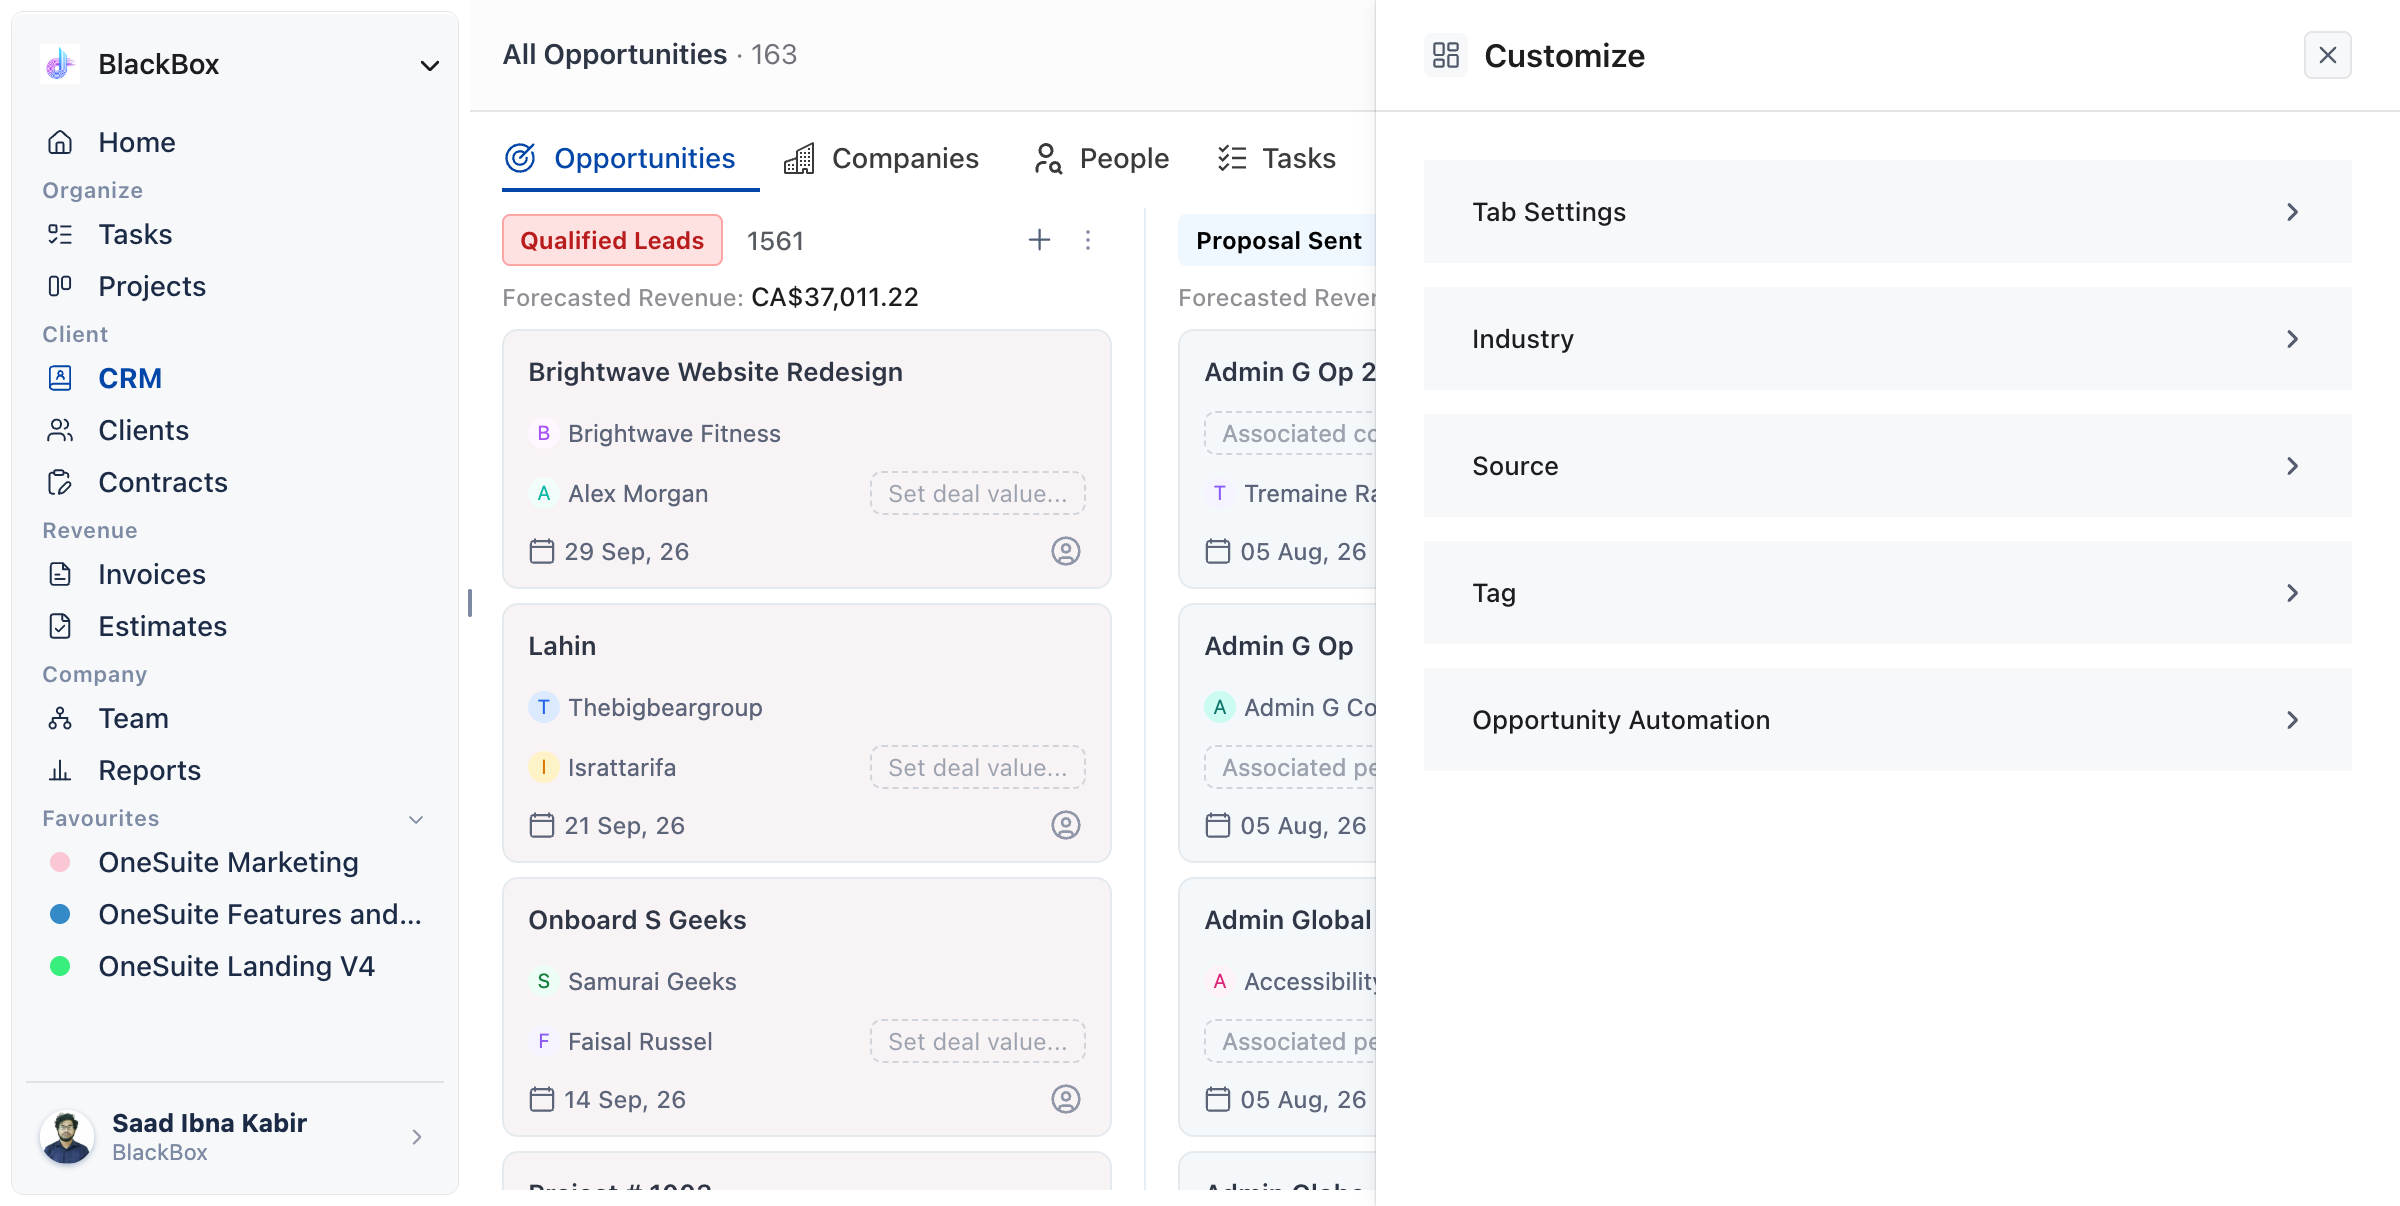Click the Clients people icon
The width and height of the screenshot is (2400, 1206).
click(x=60, y=430)
